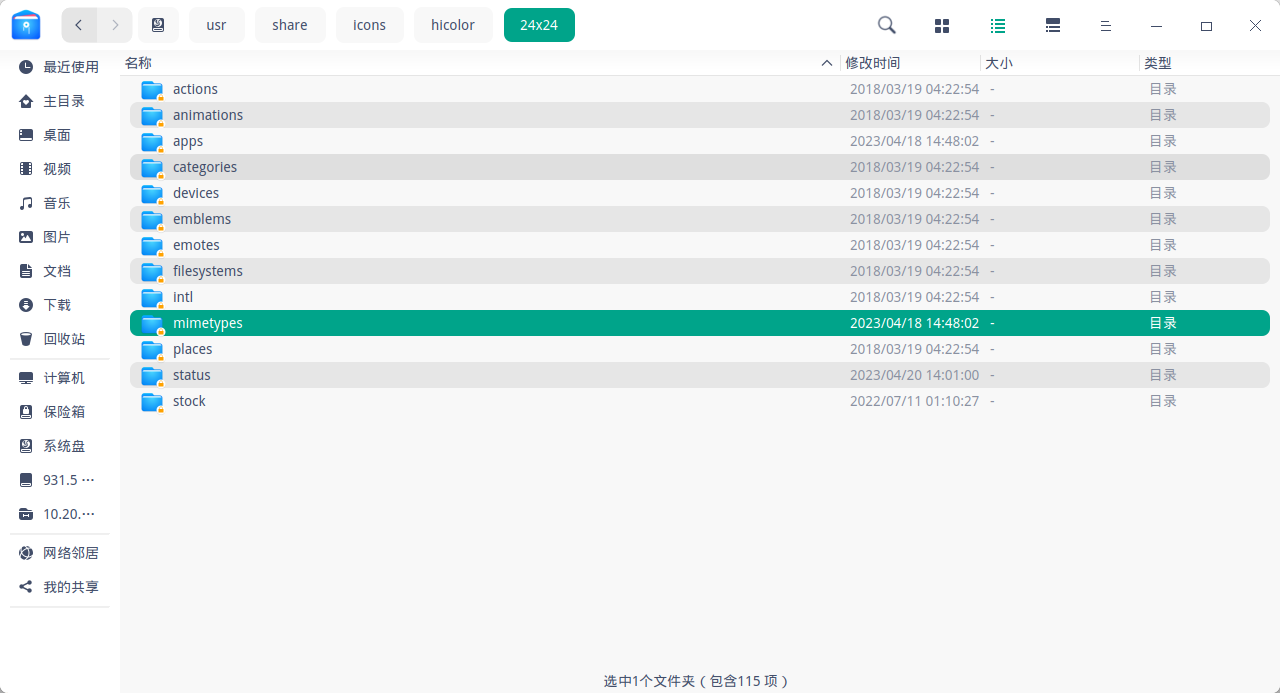Click the forward navigation arrow
1280x693 pixels.
click(115, 25)
